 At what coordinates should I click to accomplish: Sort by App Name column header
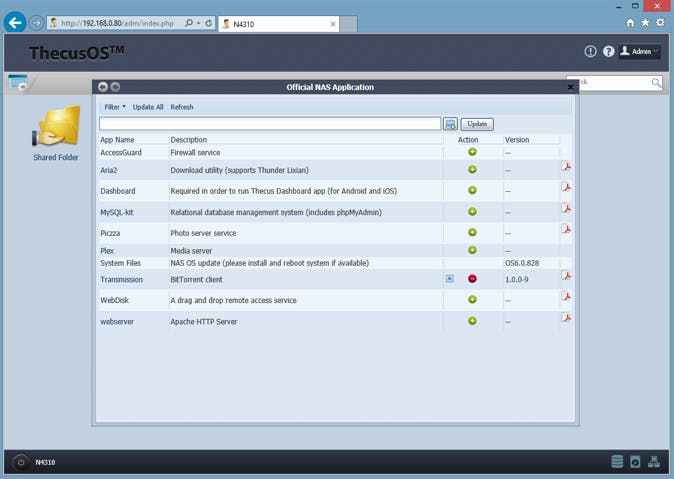[x=117, y=140]
